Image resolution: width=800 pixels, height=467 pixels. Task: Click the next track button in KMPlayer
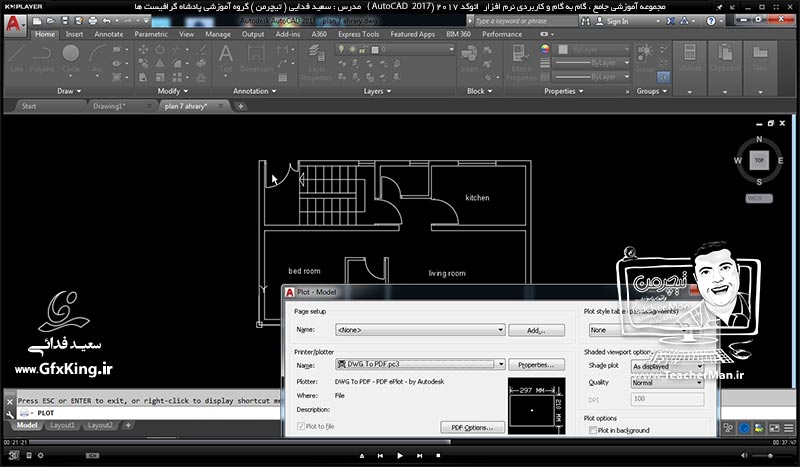(x=419, y=455)
